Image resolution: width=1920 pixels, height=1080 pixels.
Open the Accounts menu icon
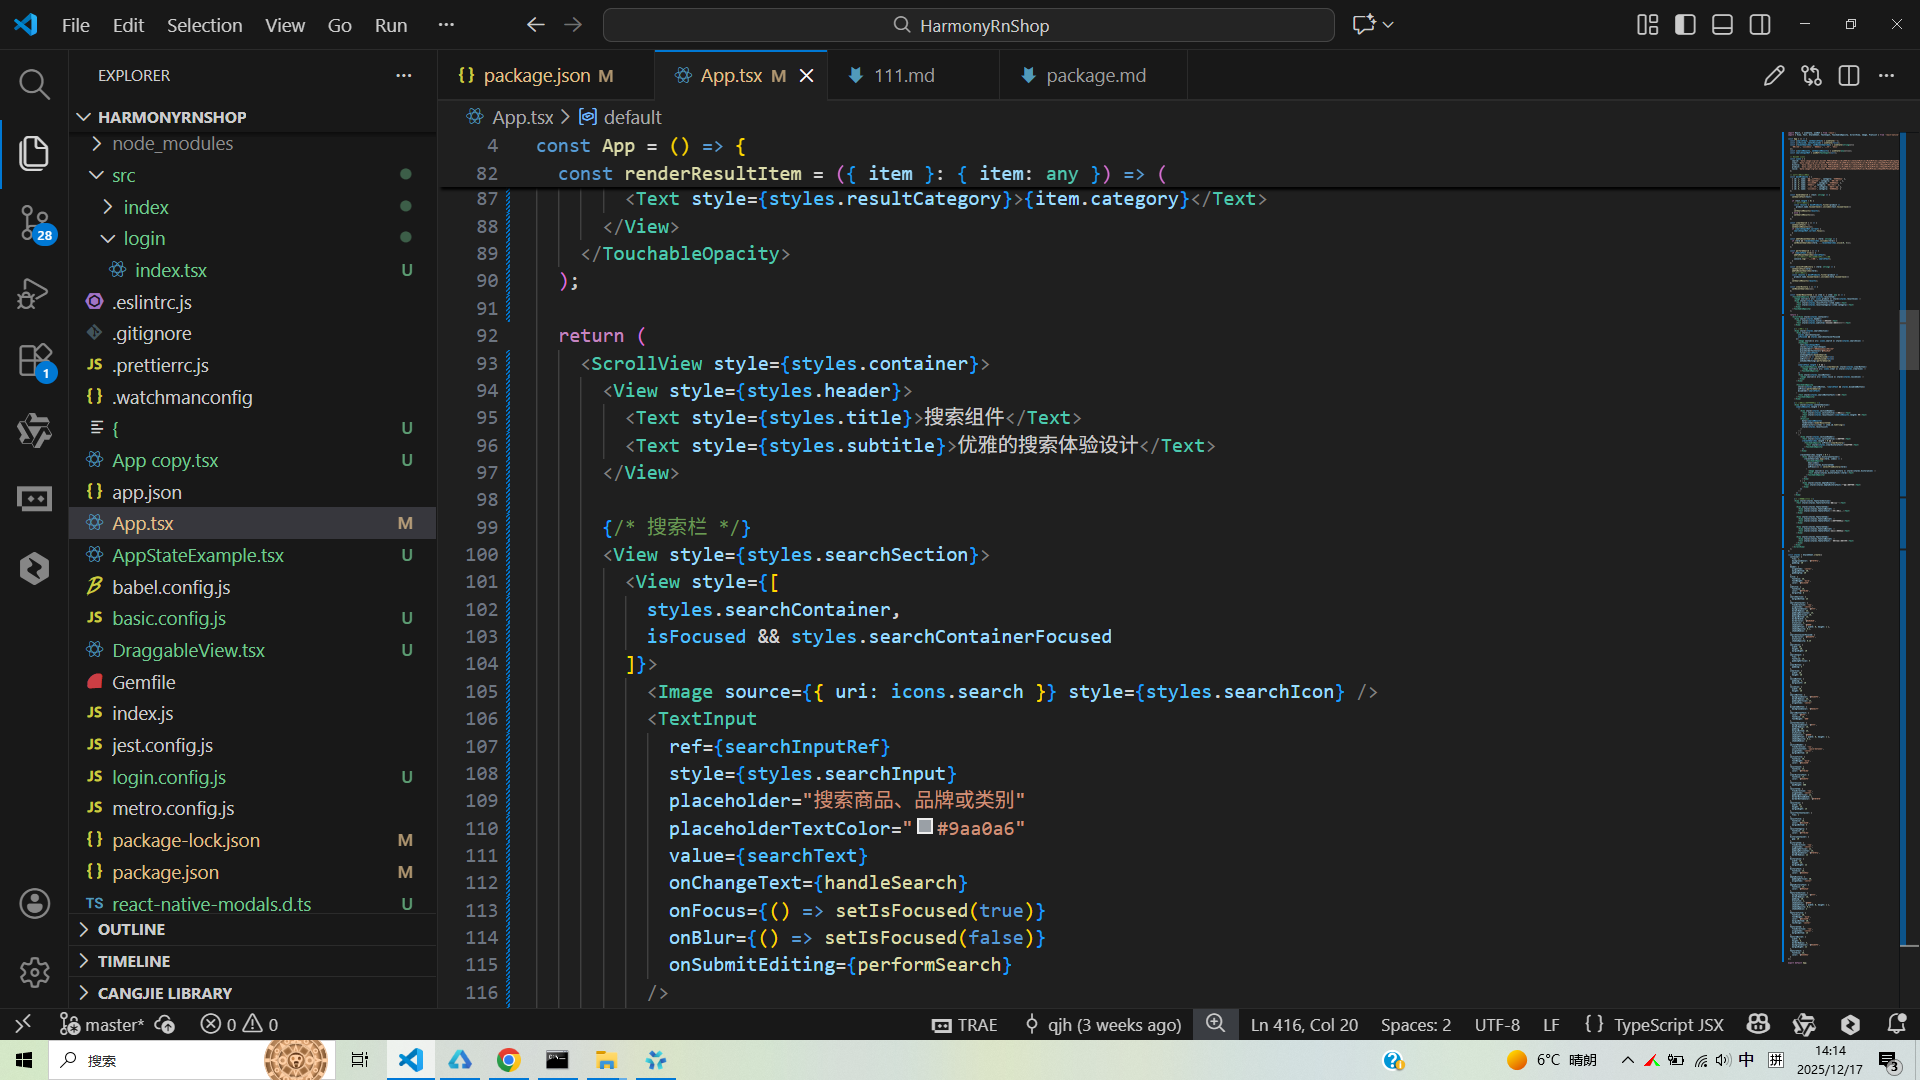34,904
